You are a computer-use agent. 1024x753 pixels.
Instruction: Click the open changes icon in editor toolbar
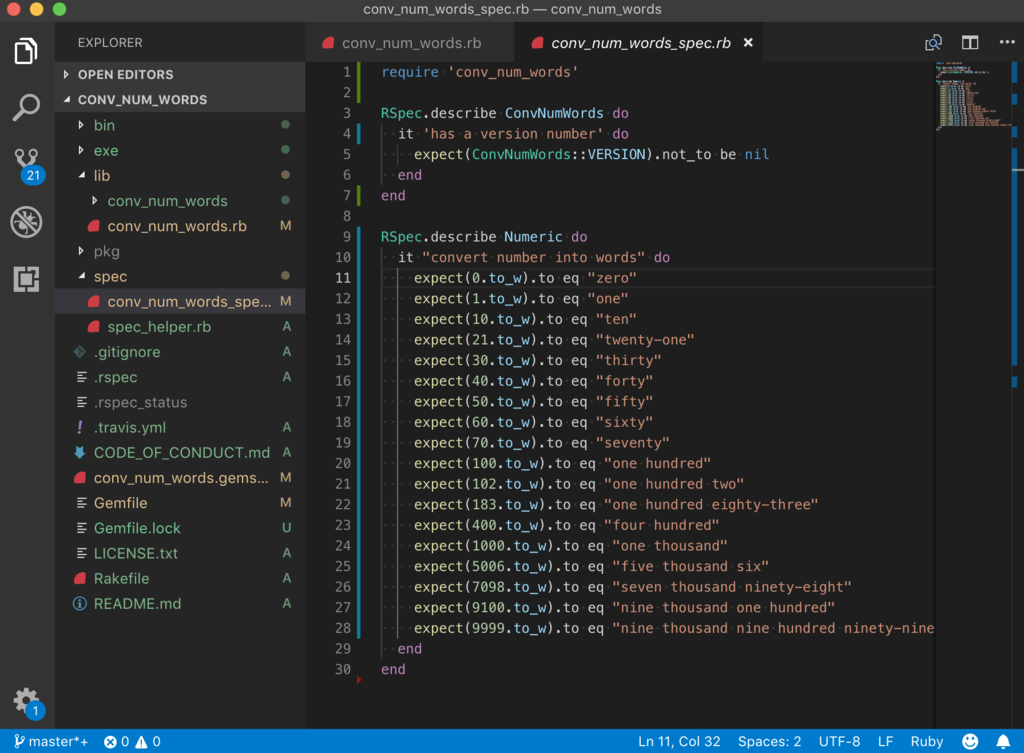[933, 43]
